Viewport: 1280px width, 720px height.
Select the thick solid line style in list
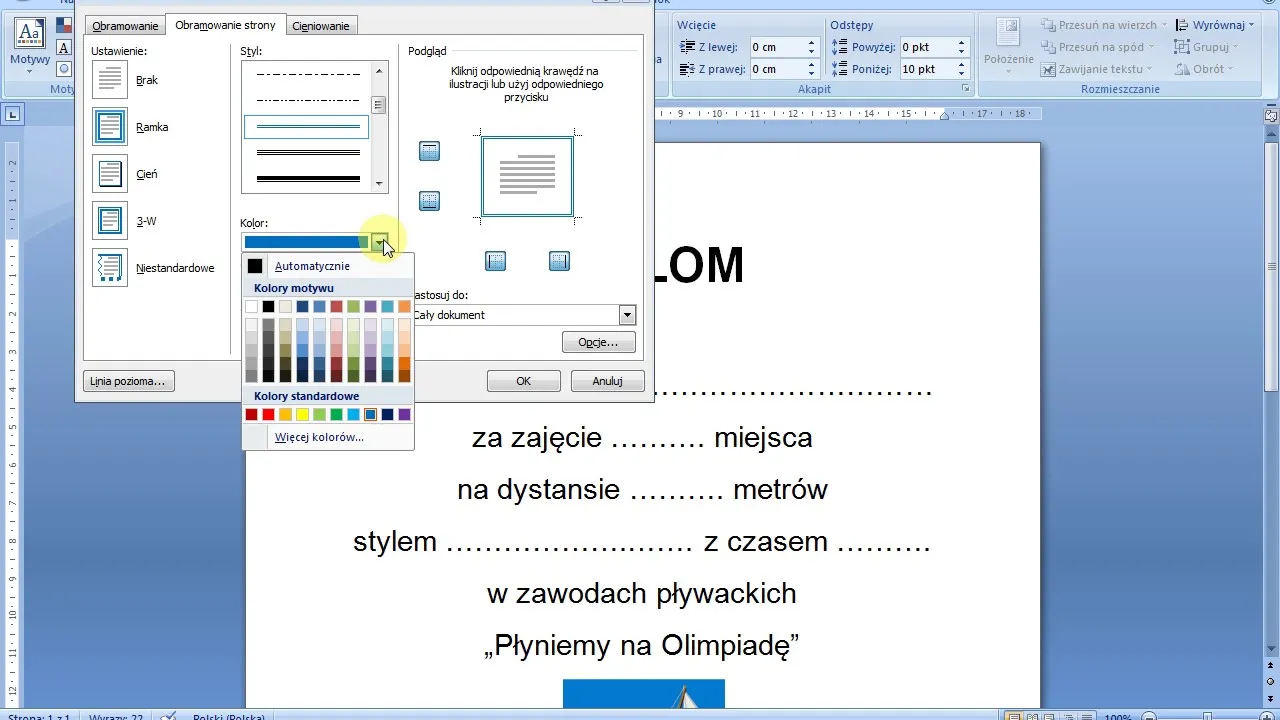(308, 178)
